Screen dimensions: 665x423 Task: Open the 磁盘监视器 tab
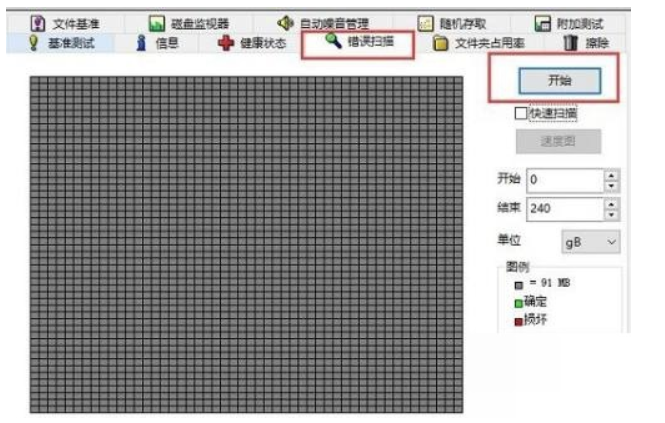click(189, 23)
